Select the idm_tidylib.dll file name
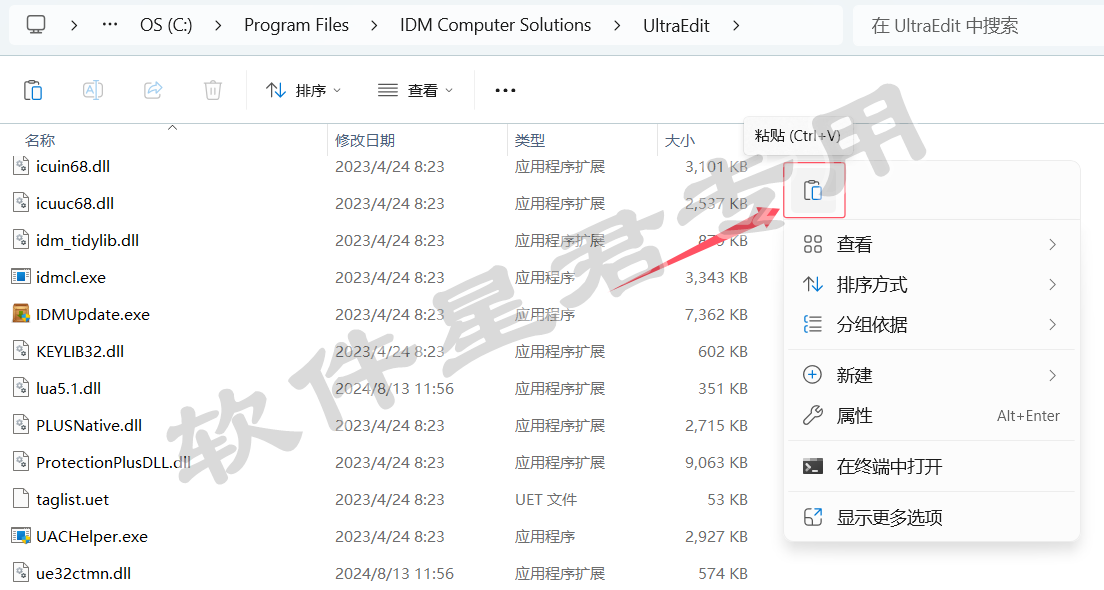 pyautogui.click(x=87, y=240)
